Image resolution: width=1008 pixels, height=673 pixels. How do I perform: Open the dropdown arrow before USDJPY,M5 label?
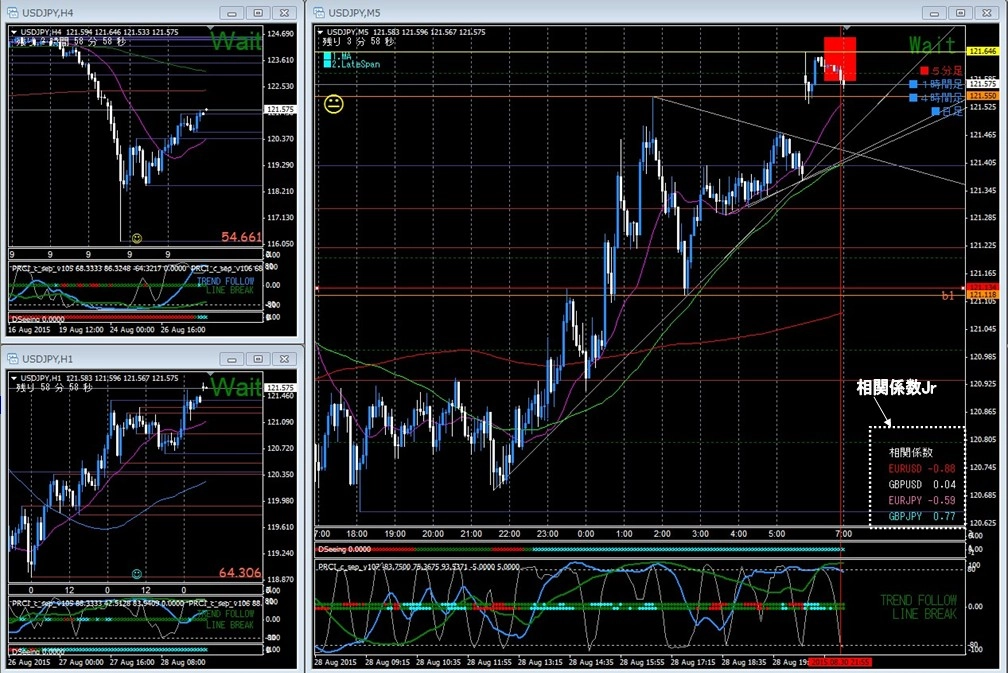[x=320, y=32]
